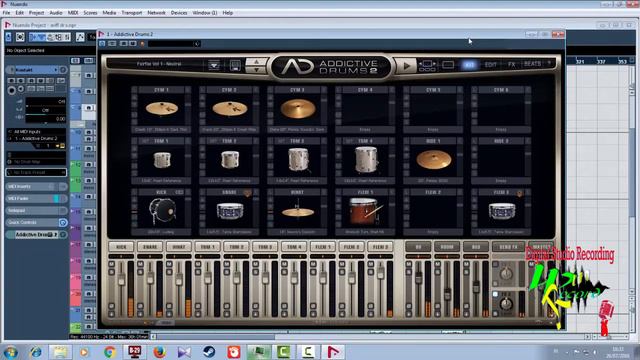This screenshot has width=640, height=360.
Task: Click the HIHAT mixer channel button
Action: point(179,247)
